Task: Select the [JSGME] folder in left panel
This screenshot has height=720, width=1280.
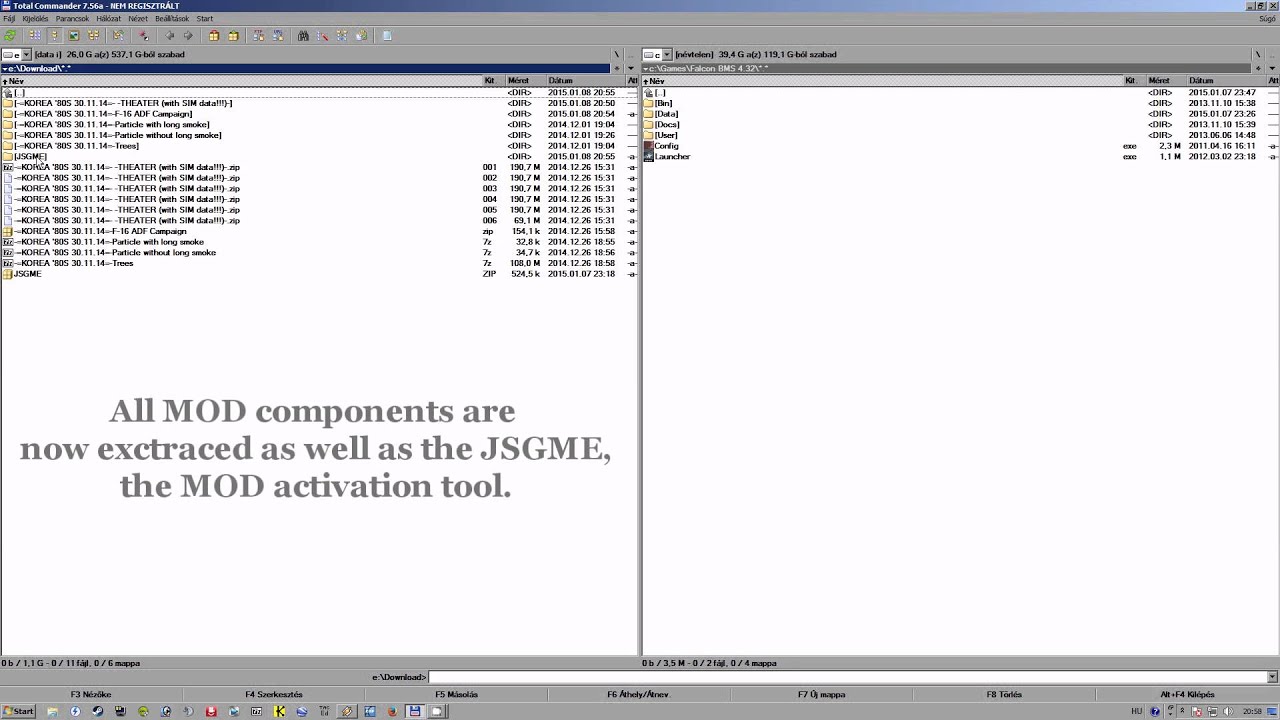Action: pyautogui.click(x=30, y=156)
